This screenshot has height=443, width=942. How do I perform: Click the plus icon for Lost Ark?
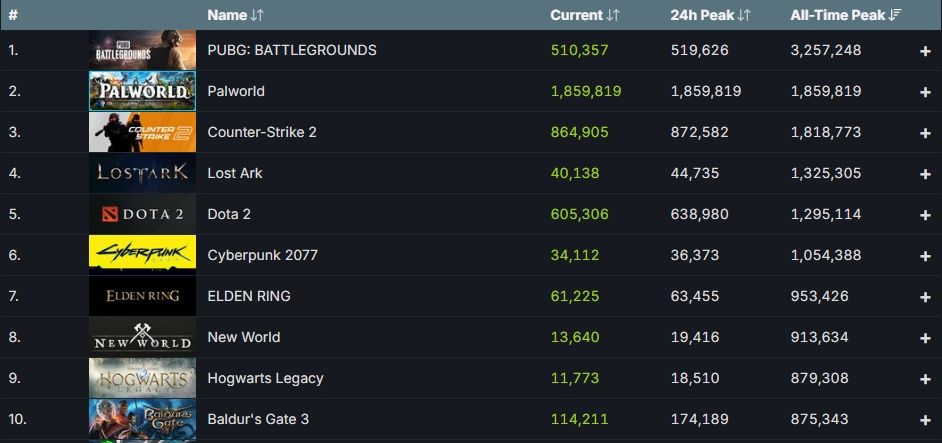(x=925, y=173)
